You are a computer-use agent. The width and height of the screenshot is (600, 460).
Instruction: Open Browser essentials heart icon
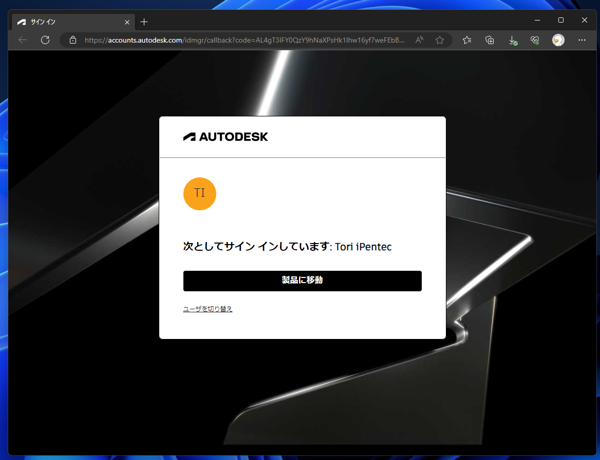pos(535,40)
